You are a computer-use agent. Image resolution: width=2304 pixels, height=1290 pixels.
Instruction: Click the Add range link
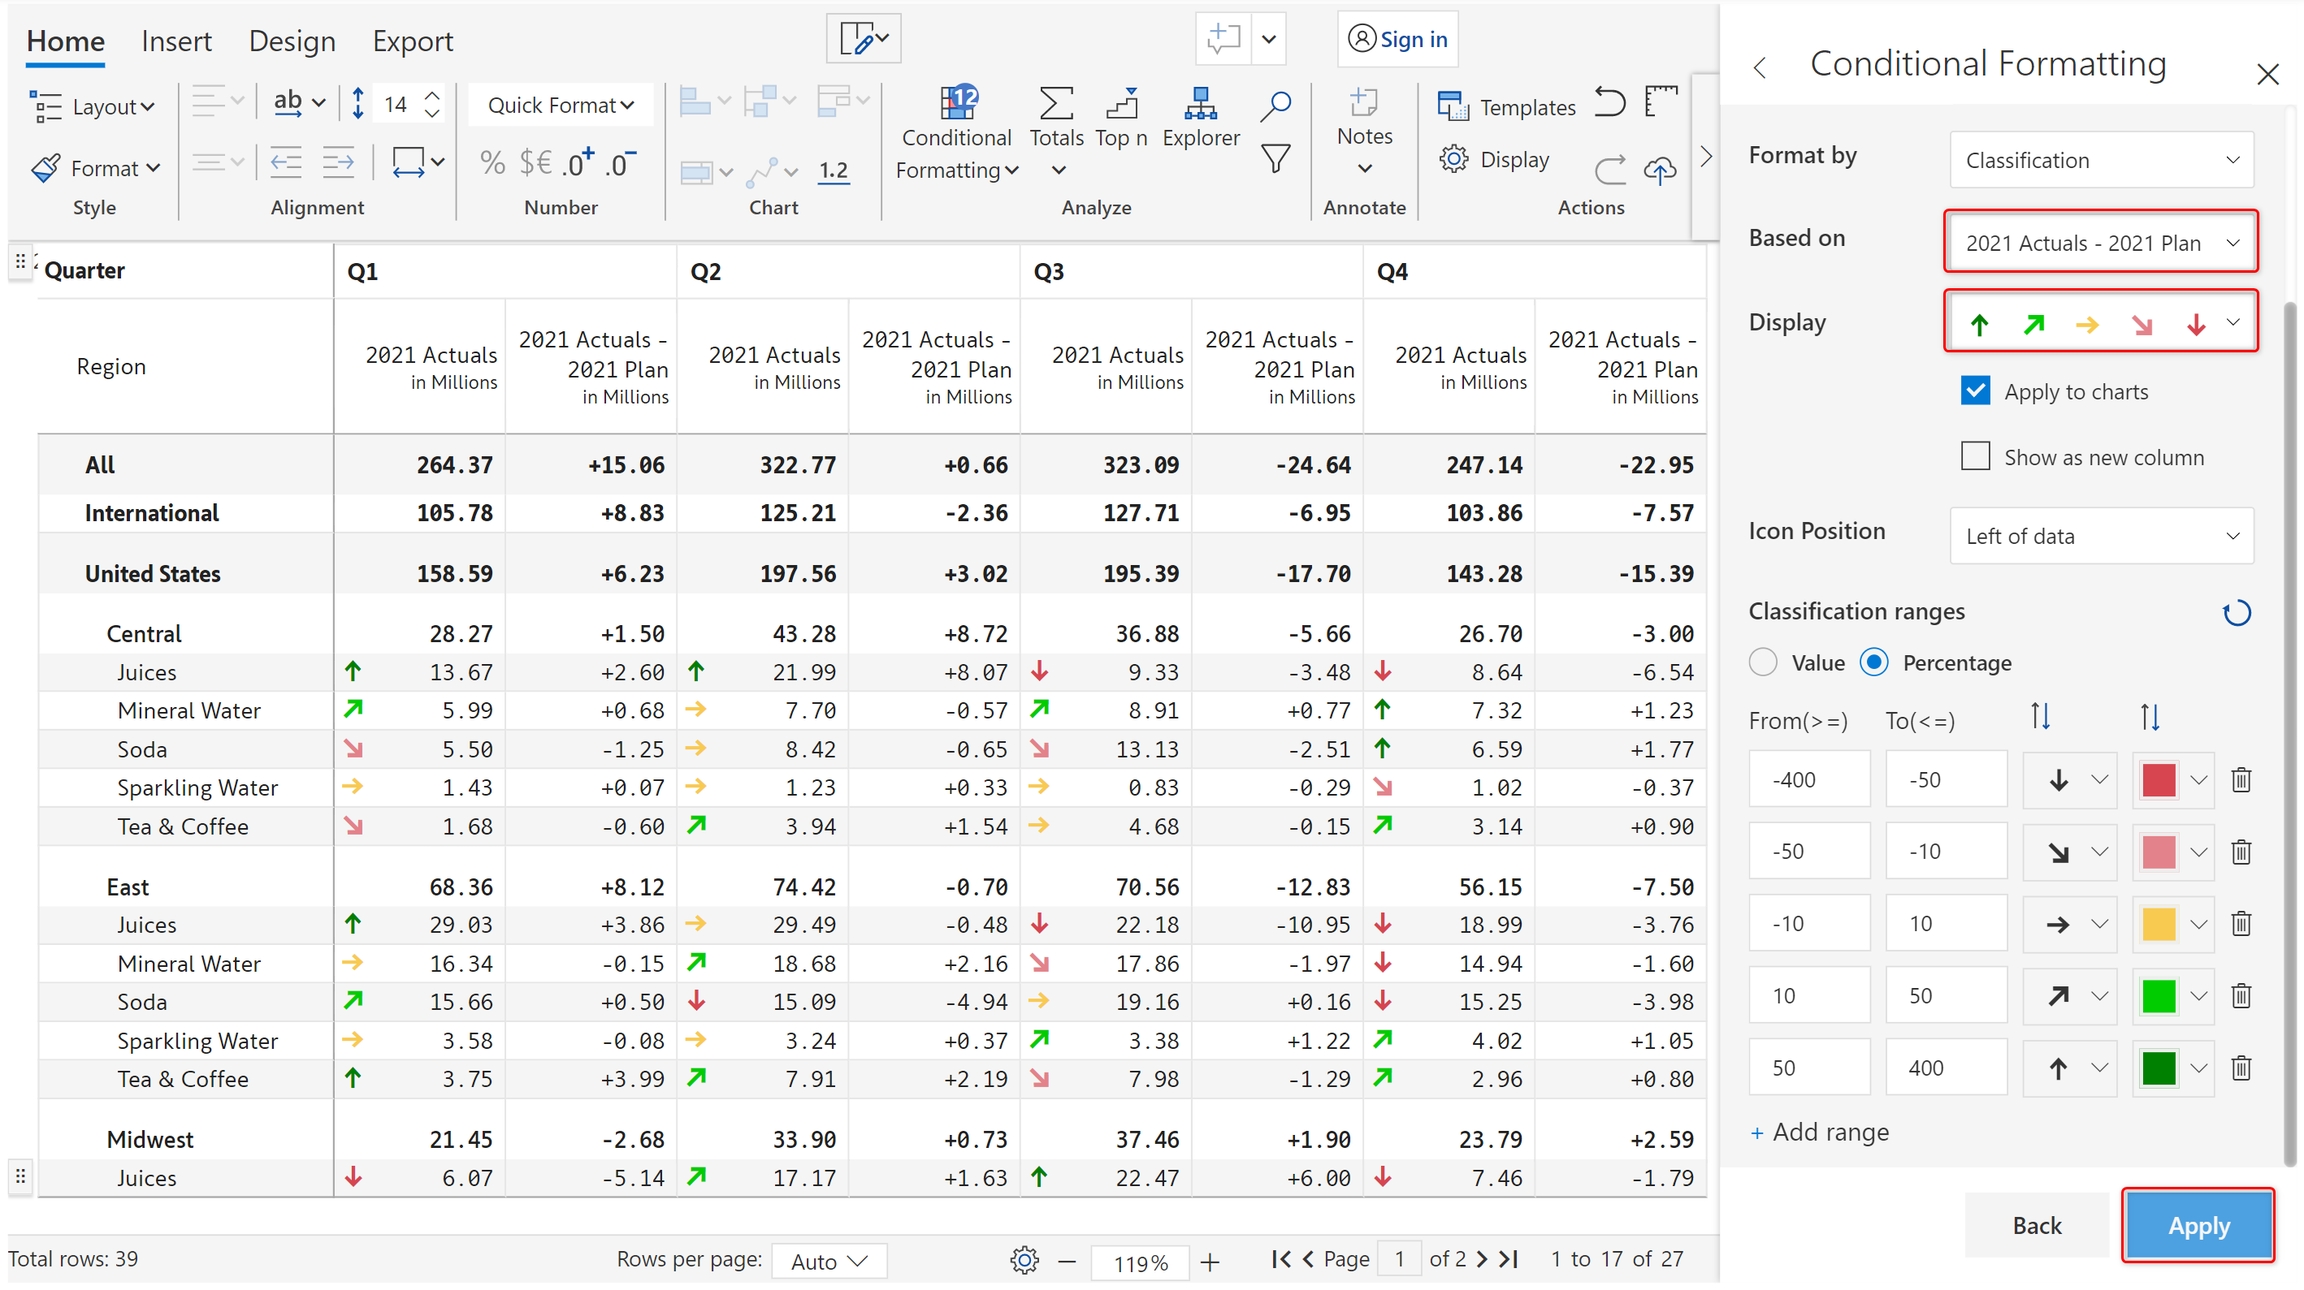1820,1132
